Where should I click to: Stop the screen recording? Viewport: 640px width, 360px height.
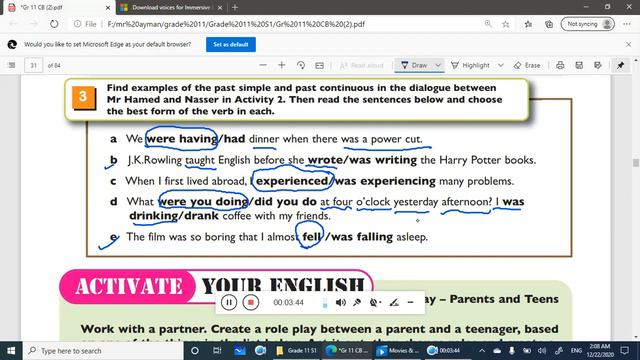click(x=251, y=302)
